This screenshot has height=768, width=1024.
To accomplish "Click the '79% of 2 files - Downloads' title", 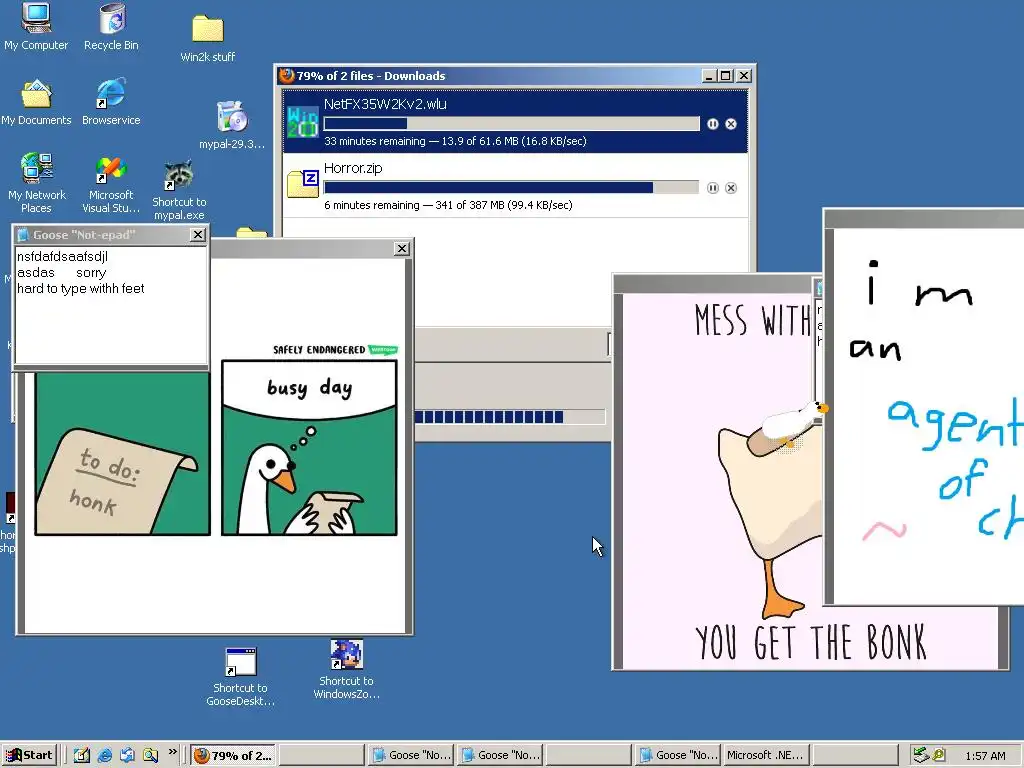I will coord(371,76).
